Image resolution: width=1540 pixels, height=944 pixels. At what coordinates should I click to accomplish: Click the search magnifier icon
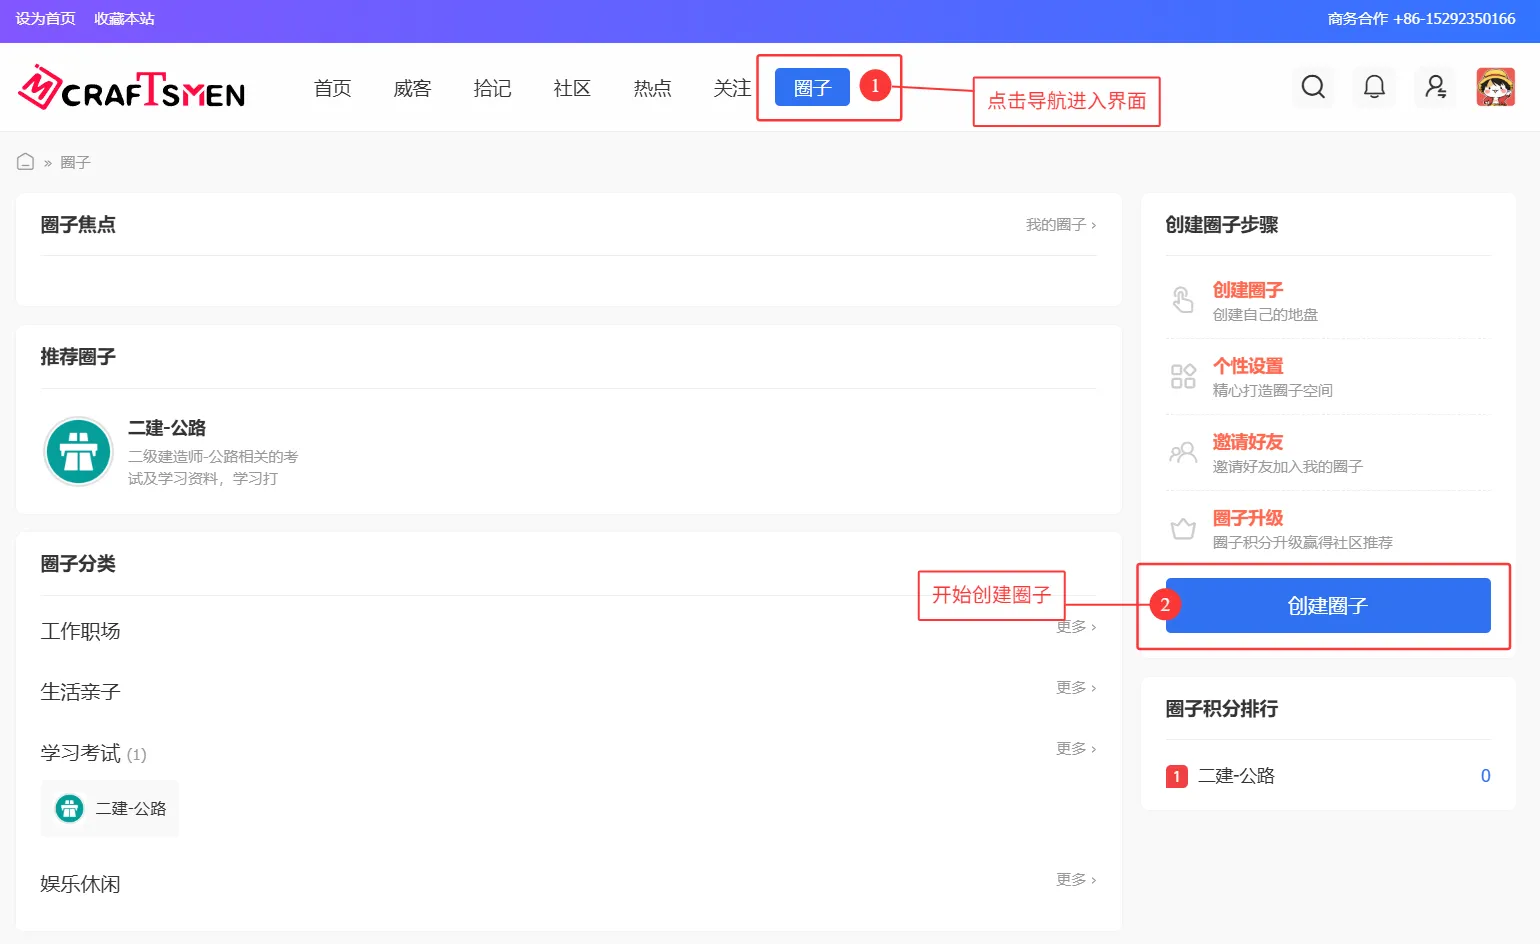coord(1313,87)
